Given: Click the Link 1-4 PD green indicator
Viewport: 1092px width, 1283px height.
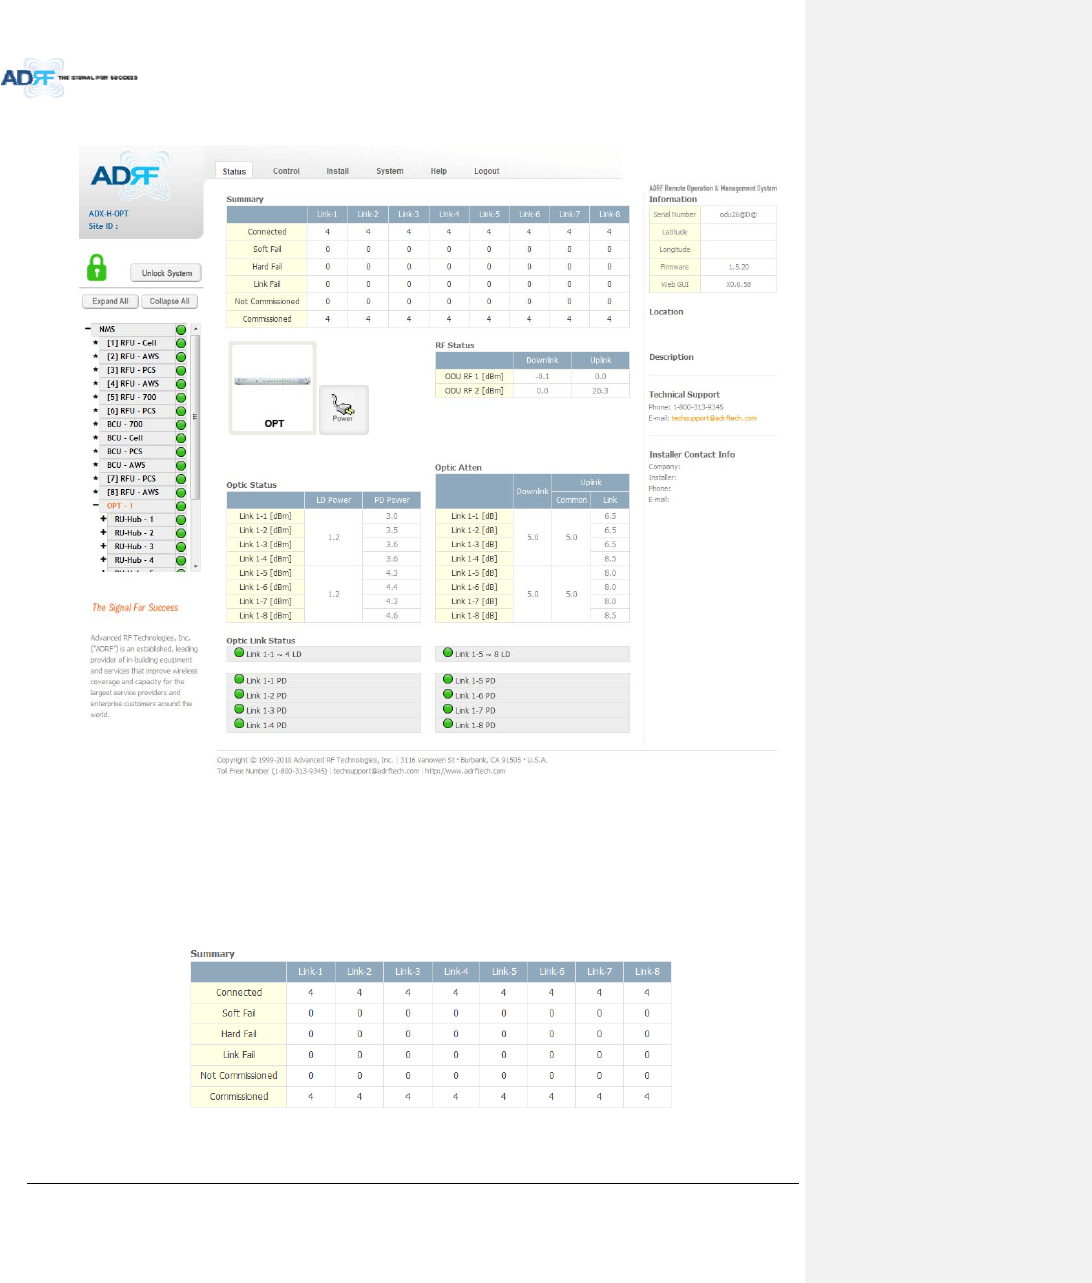Looking at the screenshot, I should (x=239, y=724).
